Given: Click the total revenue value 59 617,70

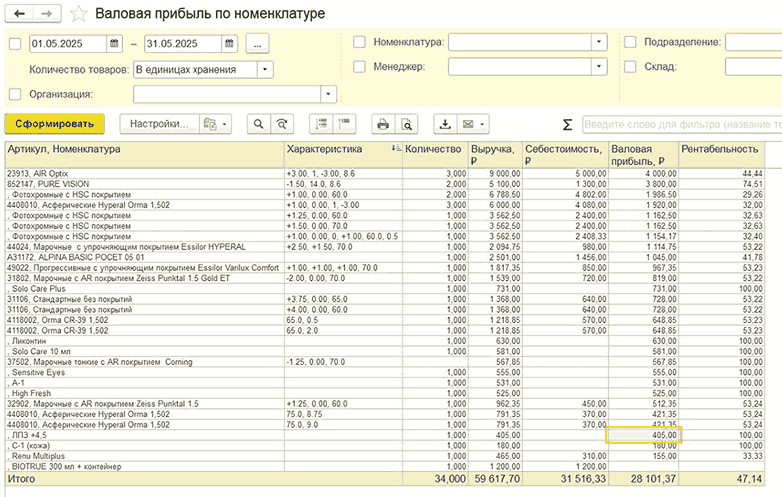Looking at the screenshot, I should pos(497,479).
